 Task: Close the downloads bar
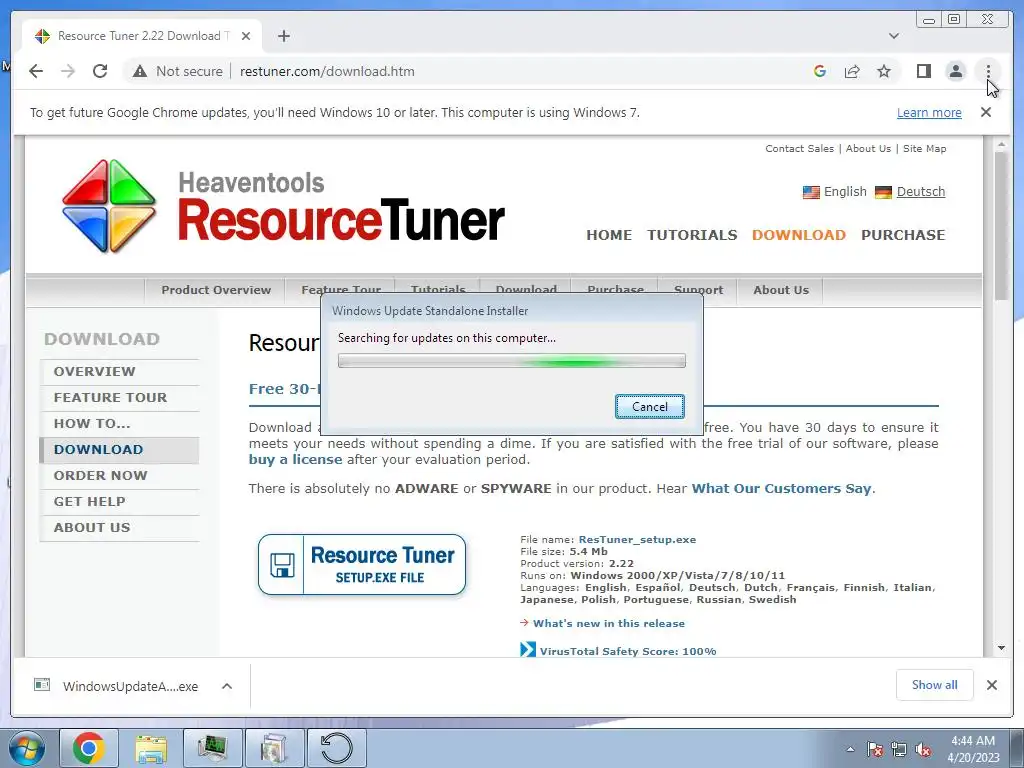click(992, 685)
